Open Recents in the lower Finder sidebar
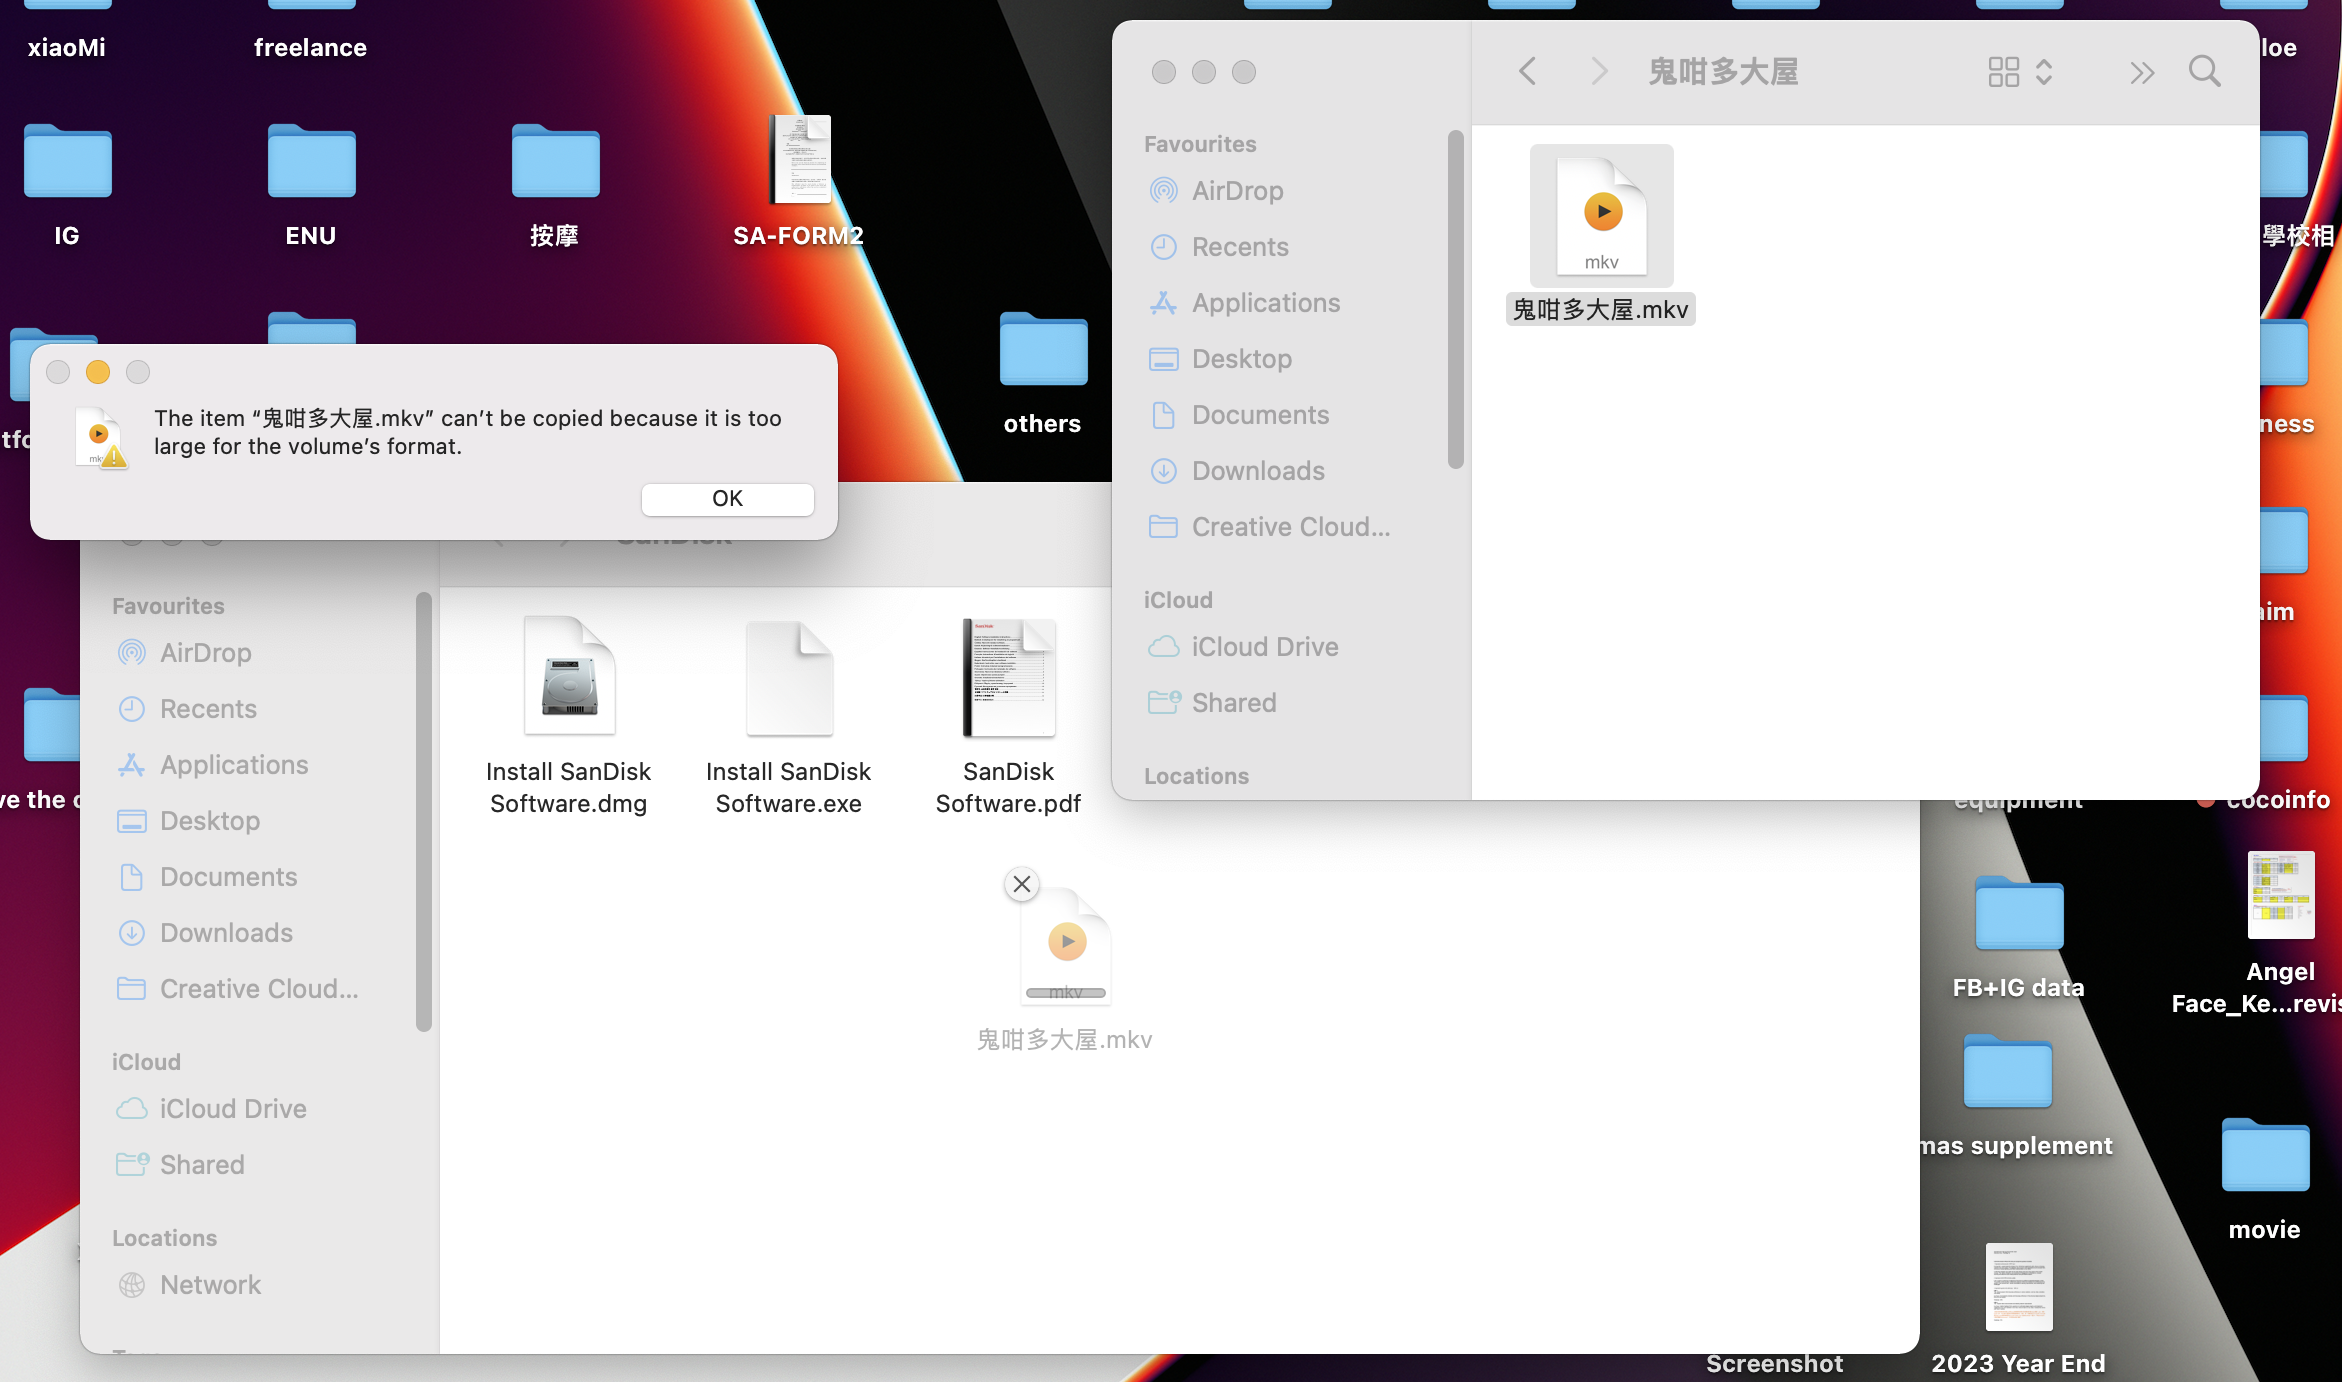Viewport: 2342px width, 1382px height. click(208, 709)
